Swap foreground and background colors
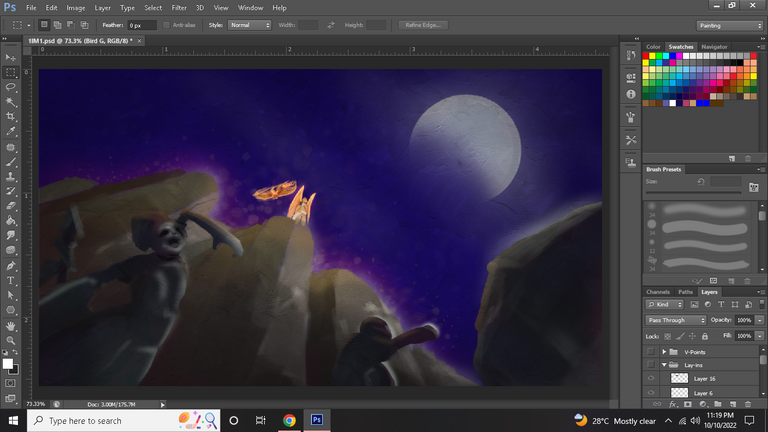This screenshot has height=432, width=768. click(x=16, y=352)
